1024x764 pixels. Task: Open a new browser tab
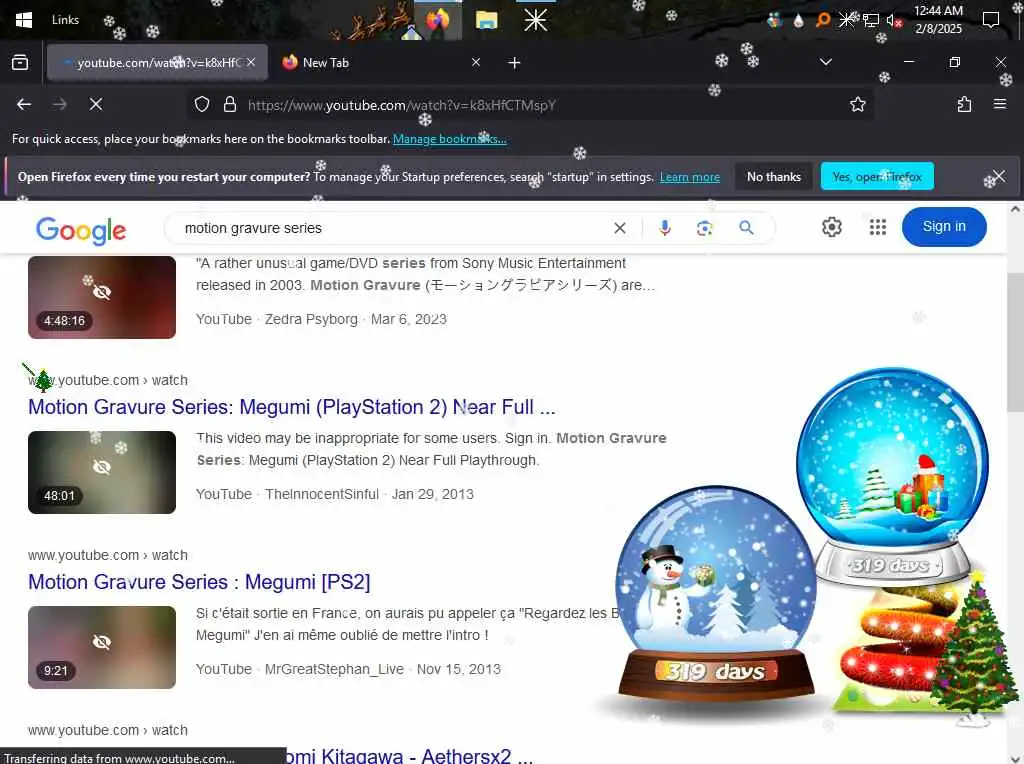pyautogui.click(x=515, y=63)
